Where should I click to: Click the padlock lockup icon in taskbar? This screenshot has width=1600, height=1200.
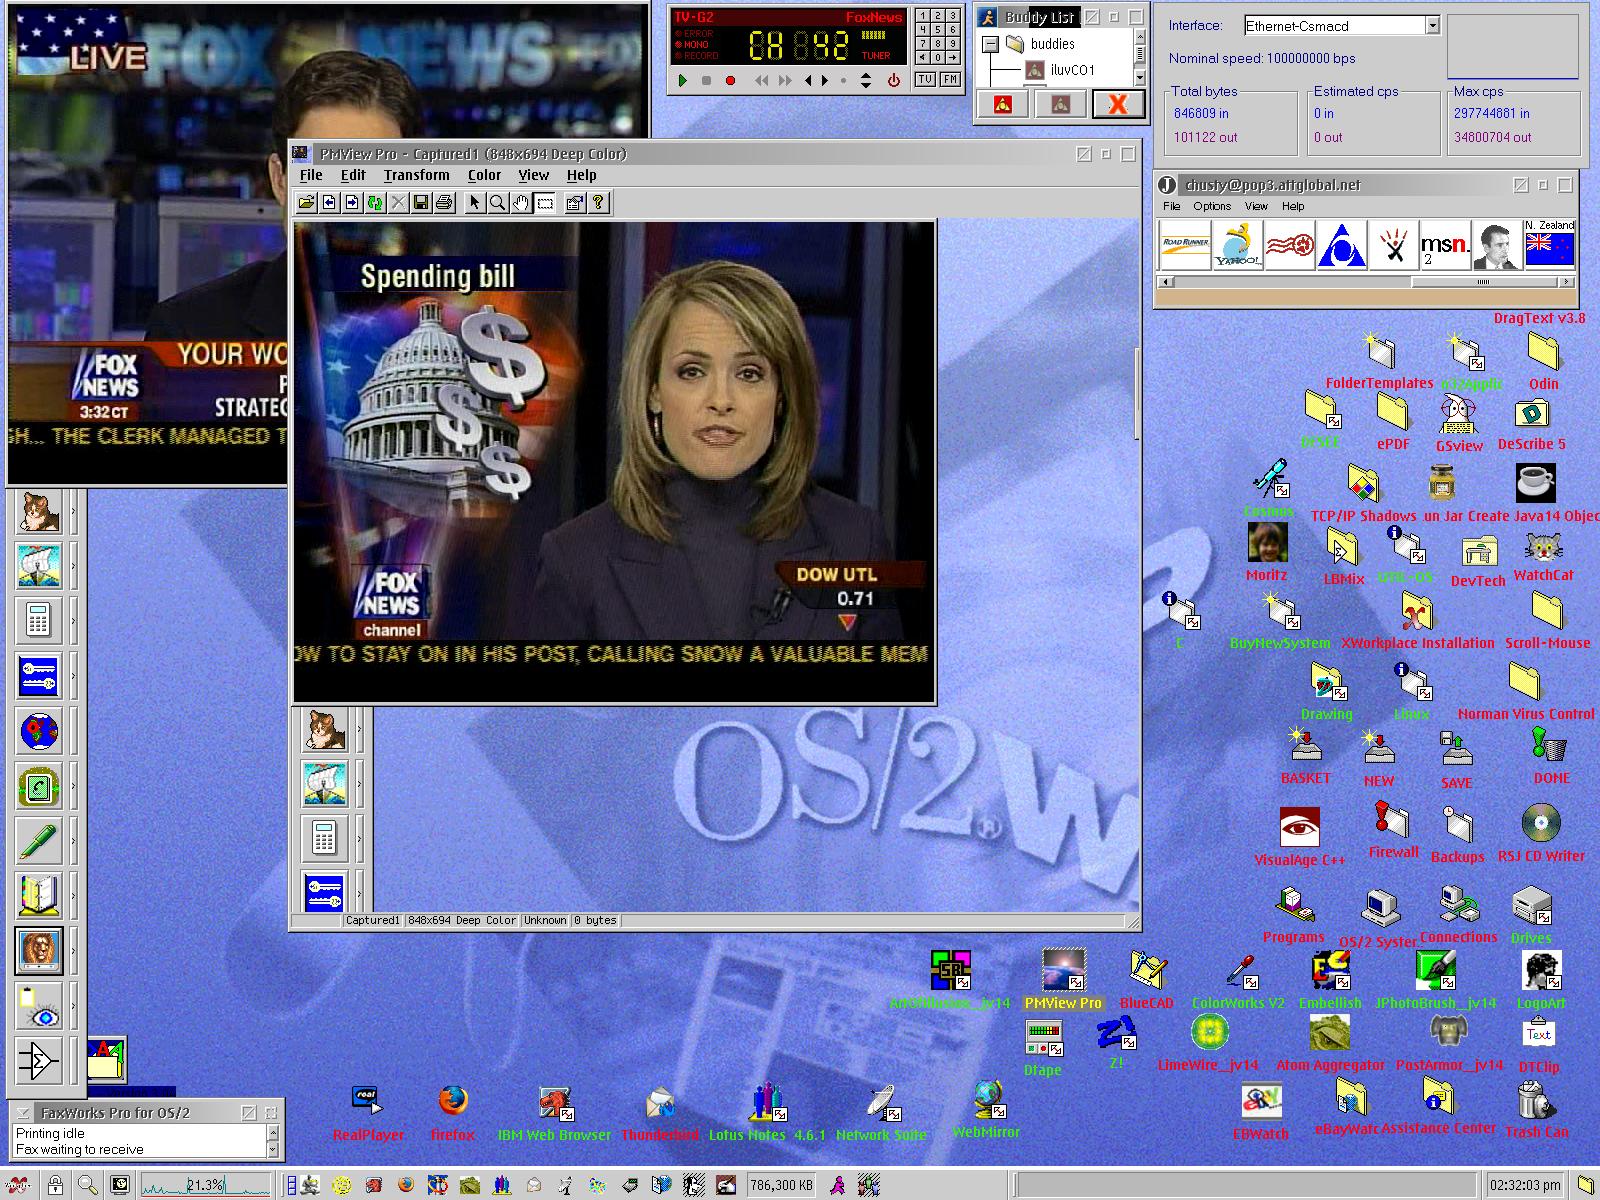point(56,1186)
